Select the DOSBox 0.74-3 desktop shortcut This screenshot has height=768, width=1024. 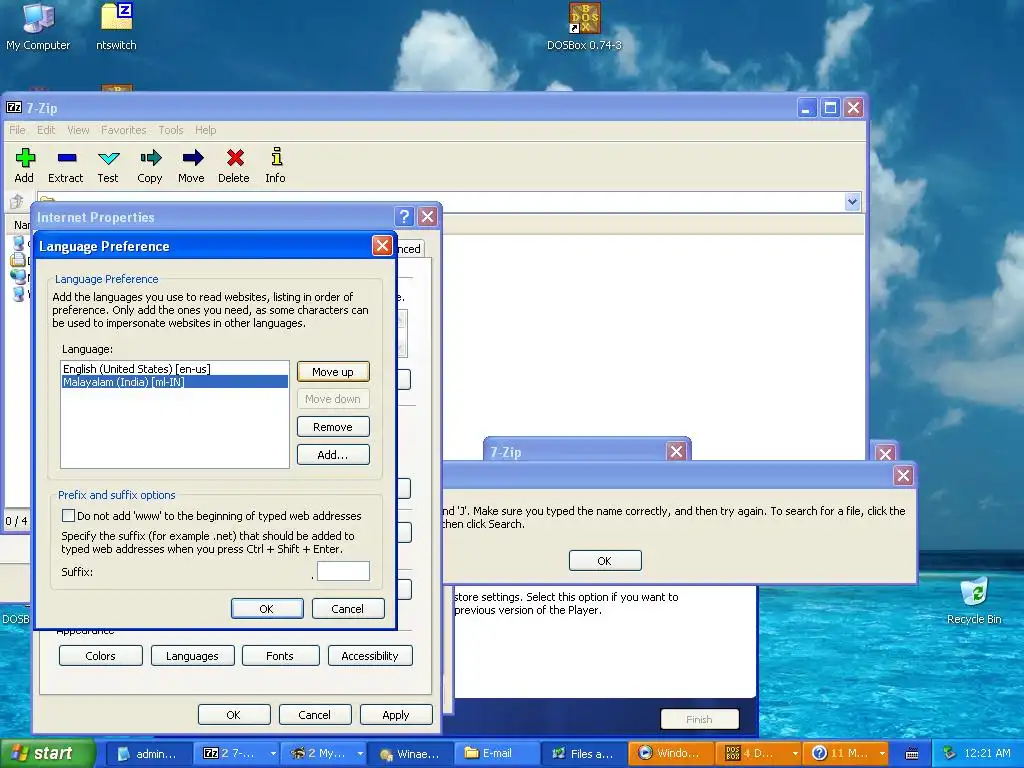tap(584, 27)
